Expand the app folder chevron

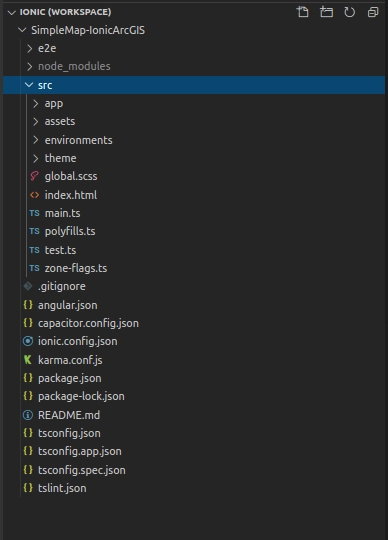click(x=36, y=103)
